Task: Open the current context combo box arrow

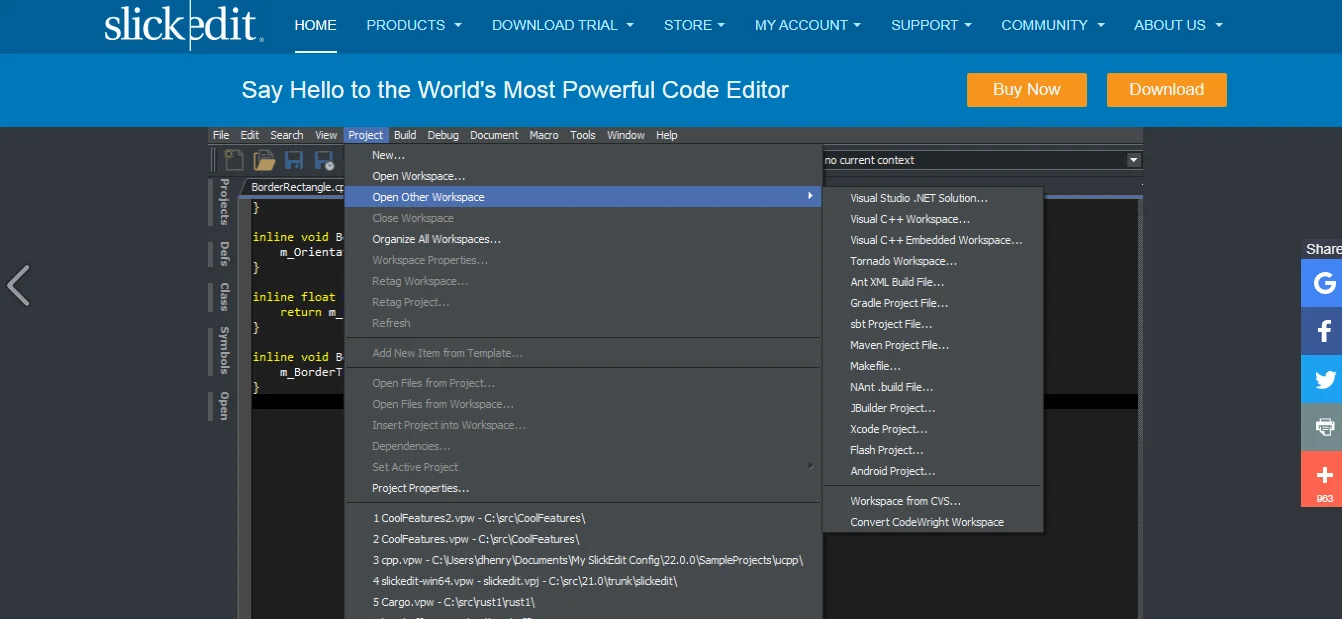Action: click(1133, 160)
